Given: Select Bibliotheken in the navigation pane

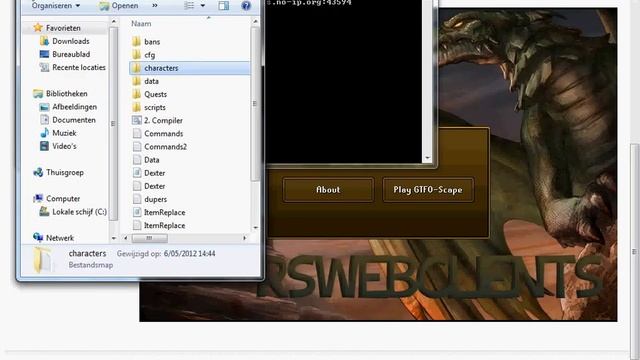Looking at the screenshot, I should pyautogui.click(x=67, y=93).
